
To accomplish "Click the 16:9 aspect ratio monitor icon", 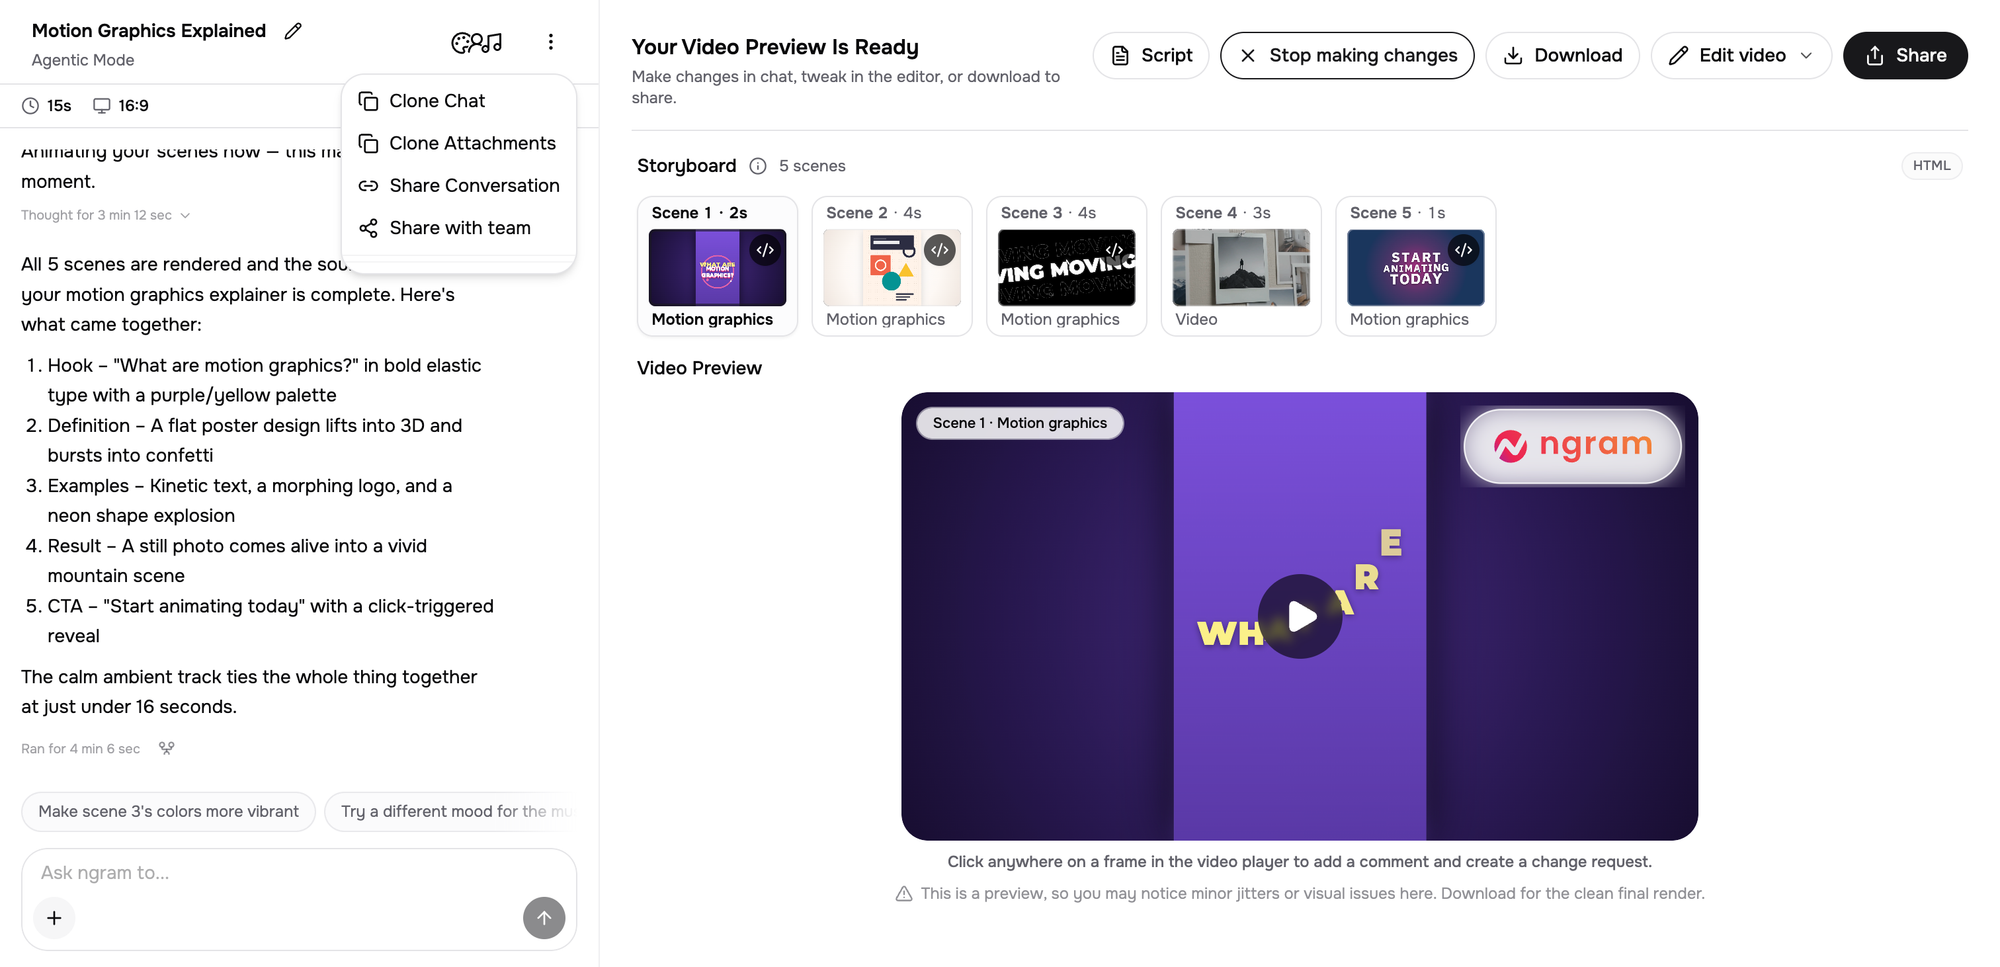I will click(x=102, y=106).
